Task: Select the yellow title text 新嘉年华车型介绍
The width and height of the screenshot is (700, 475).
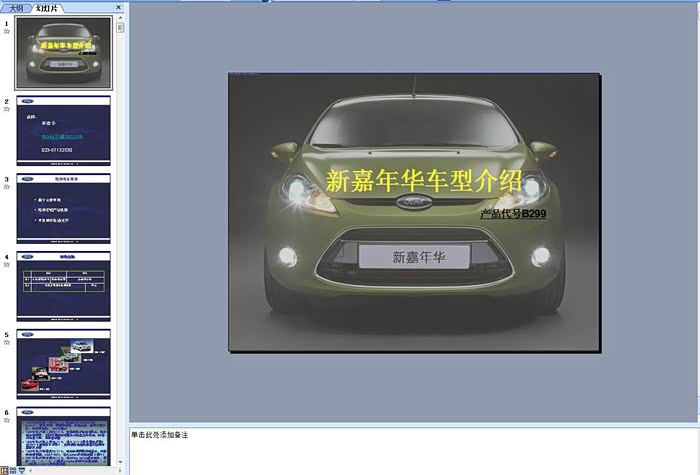Action: 424,181
